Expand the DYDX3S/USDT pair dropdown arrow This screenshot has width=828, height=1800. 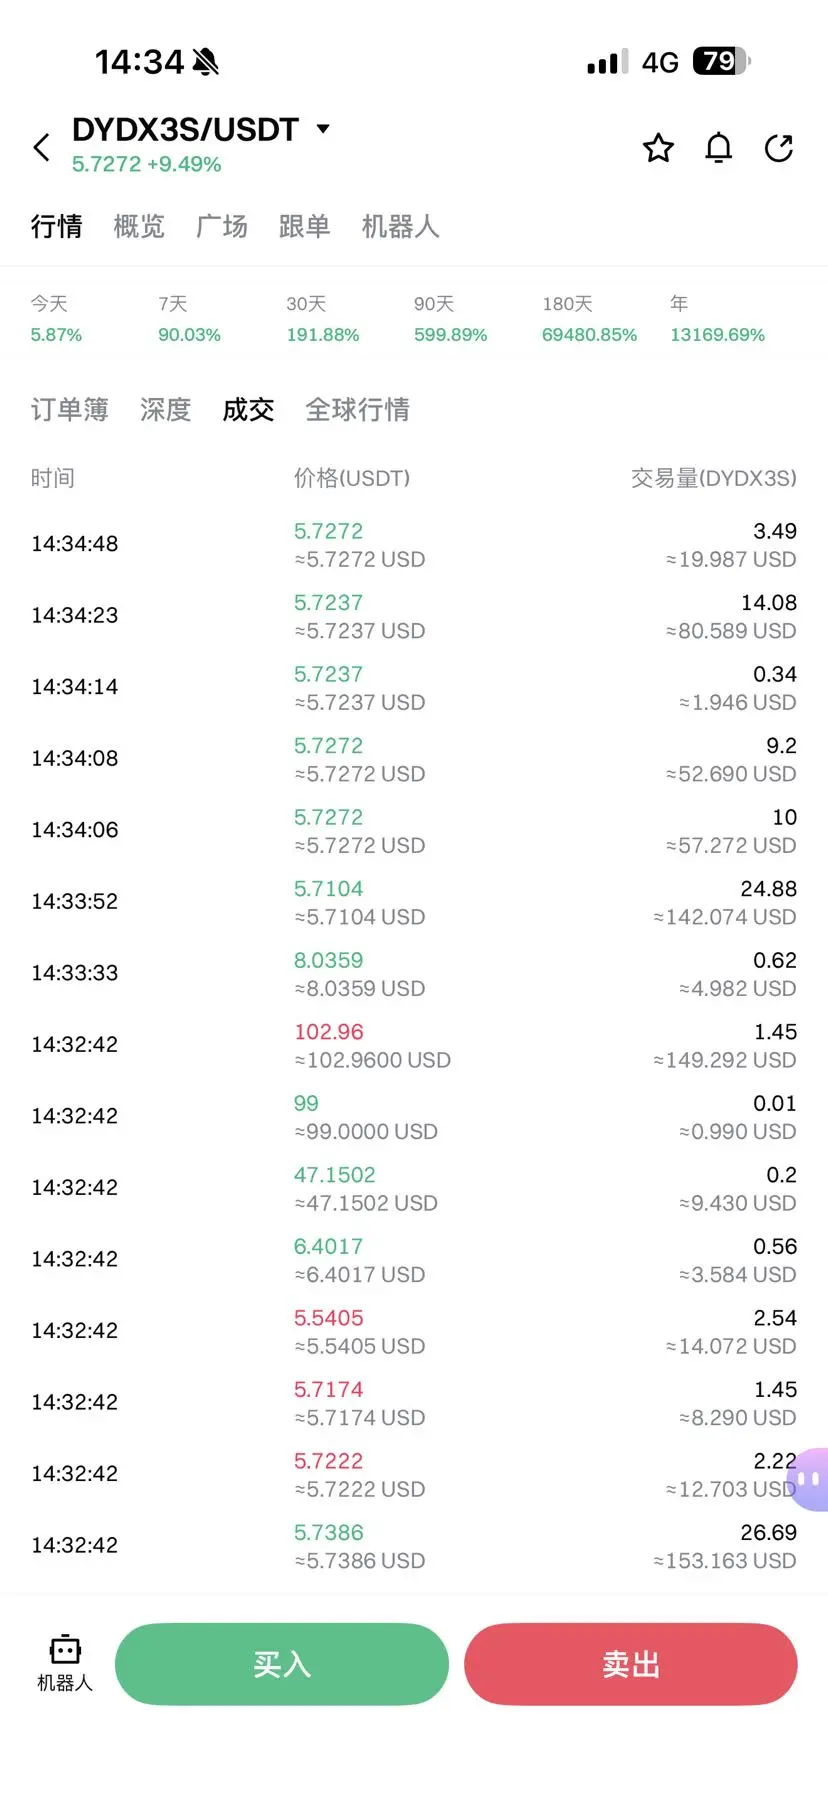point(323,129)
